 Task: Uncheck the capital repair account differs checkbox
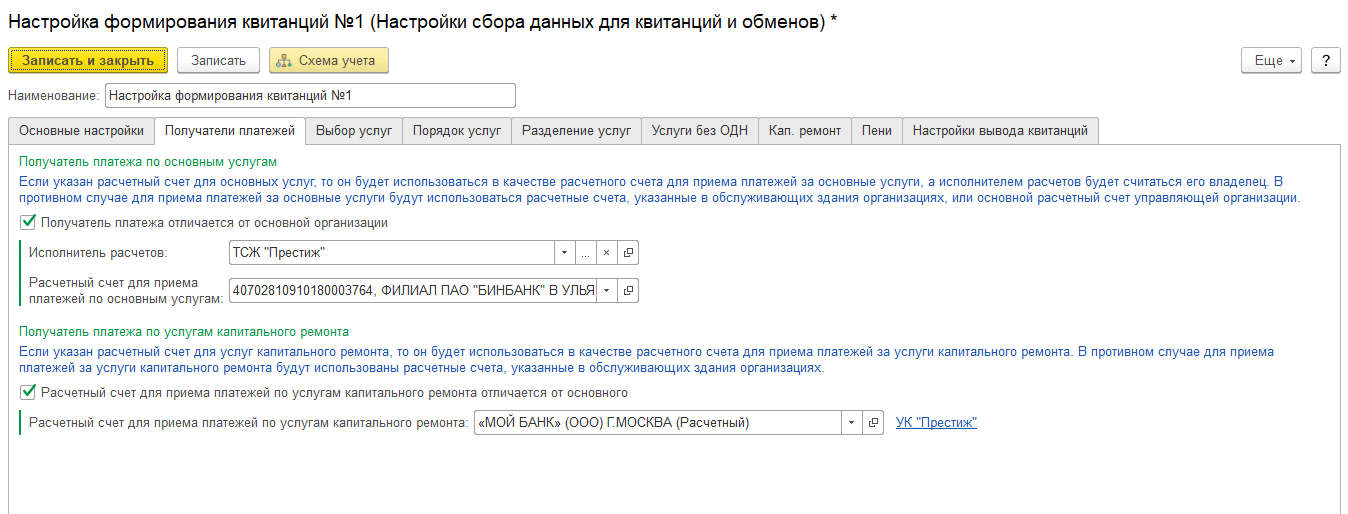[28, 392]
